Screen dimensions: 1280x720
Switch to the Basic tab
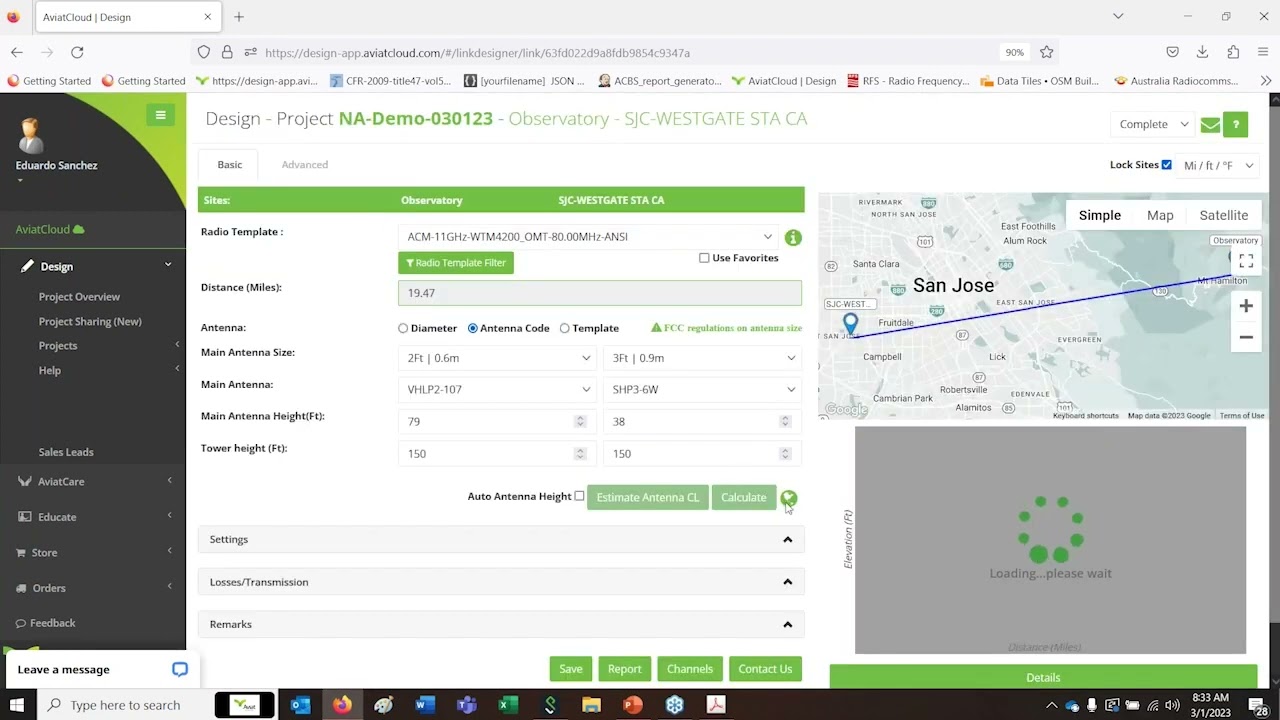pos(229,165)
